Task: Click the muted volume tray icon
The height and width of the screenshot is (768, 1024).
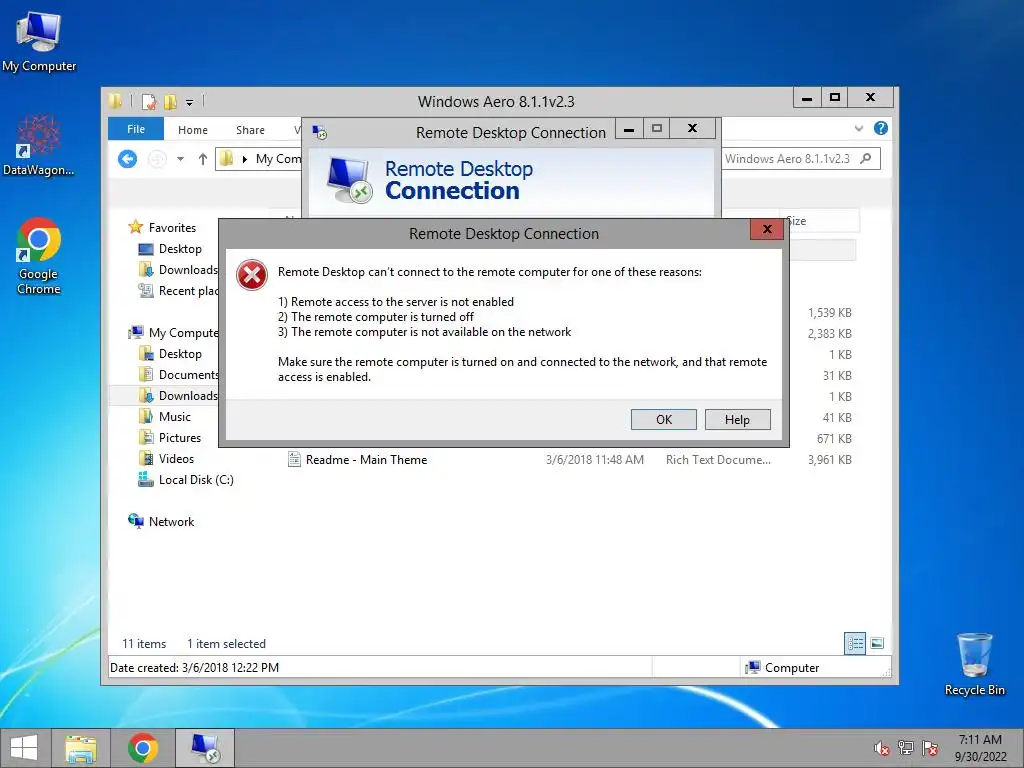Action: [882, 748]
